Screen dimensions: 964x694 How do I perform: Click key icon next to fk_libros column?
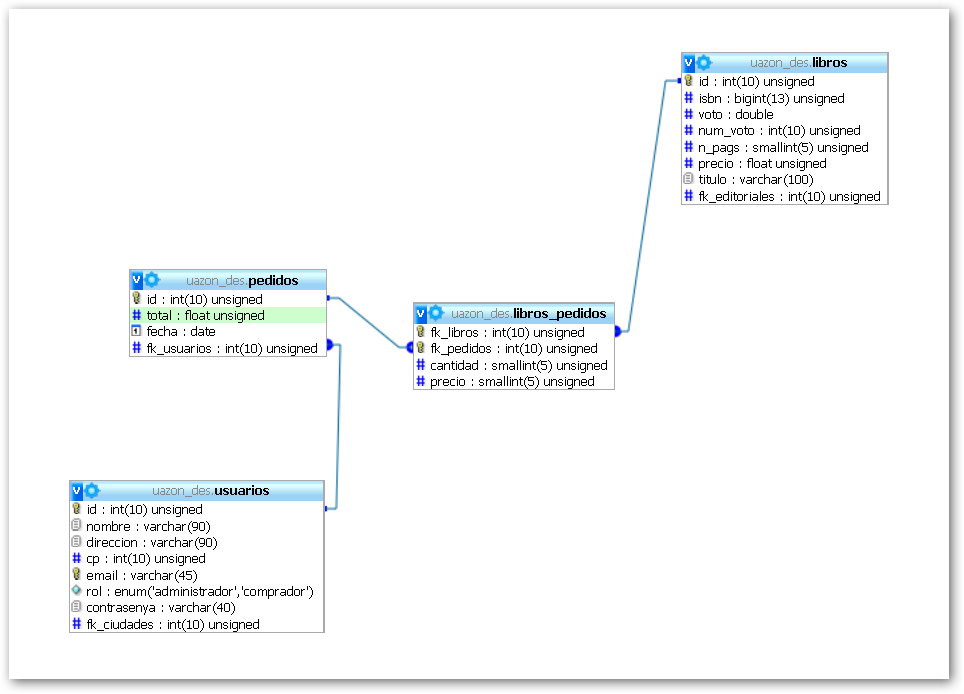tap(421, 332)
